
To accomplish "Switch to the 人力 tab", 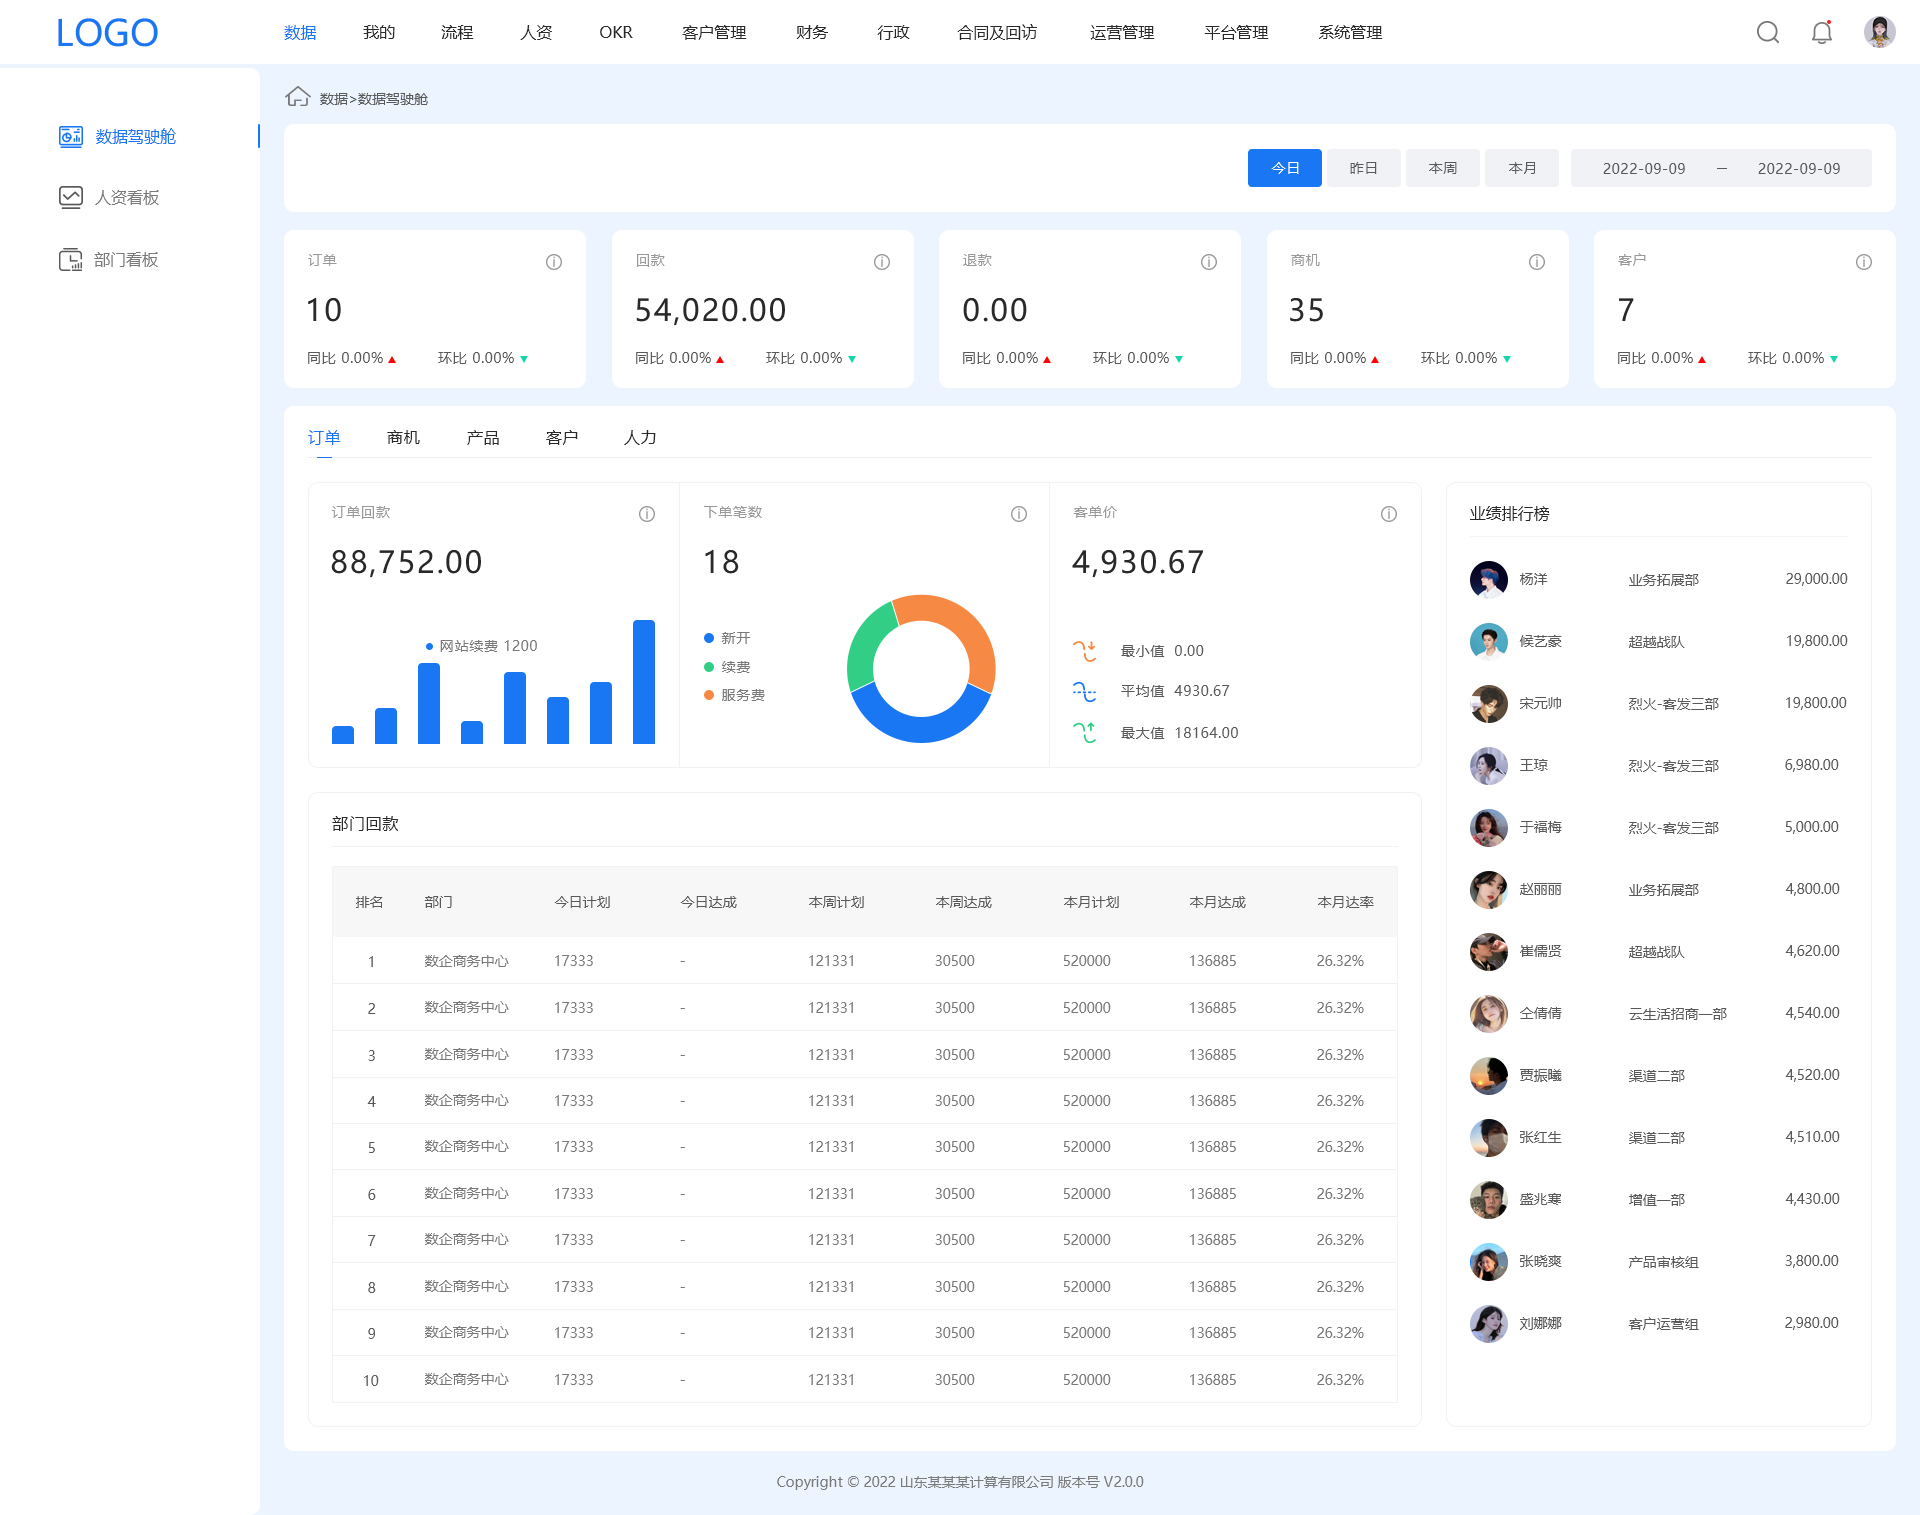I will (x=640, y=438).
